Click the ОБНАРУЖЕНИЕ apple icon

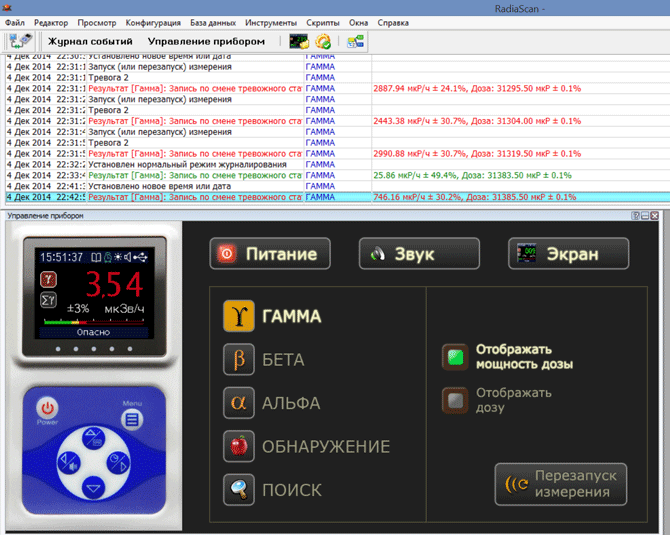(x=238, y=446)
